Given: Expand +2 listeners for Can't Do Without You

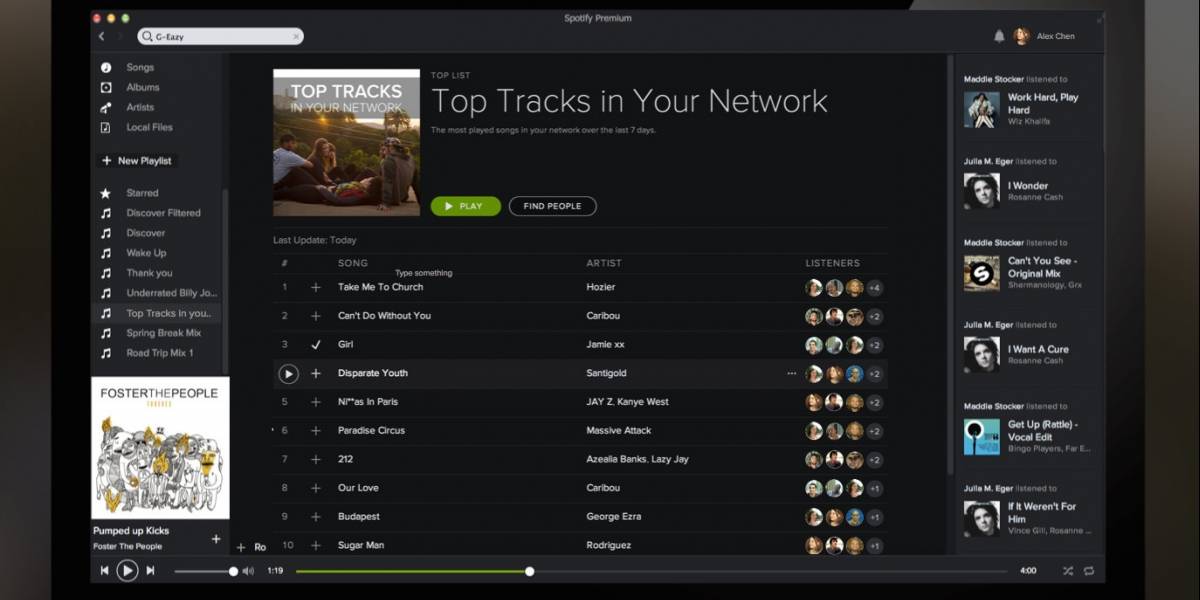Looking at the screenshot, I should coord(874,316).
